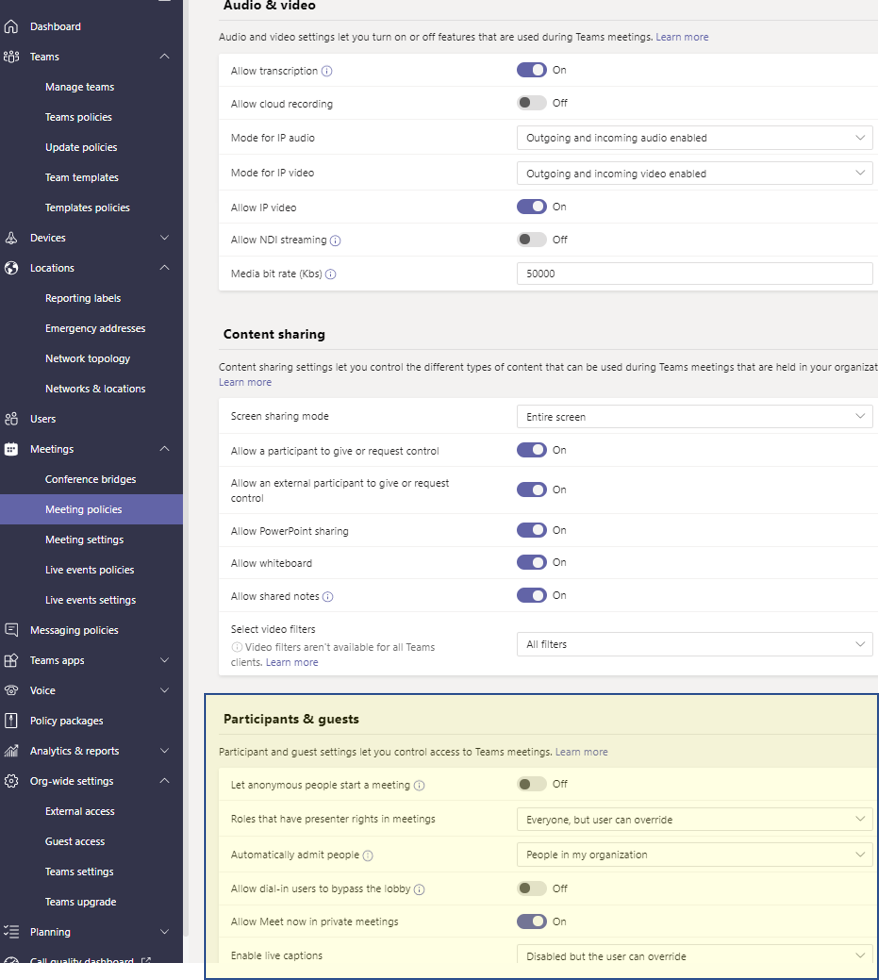Click Learn more in Audio & video section

point(682,36)
